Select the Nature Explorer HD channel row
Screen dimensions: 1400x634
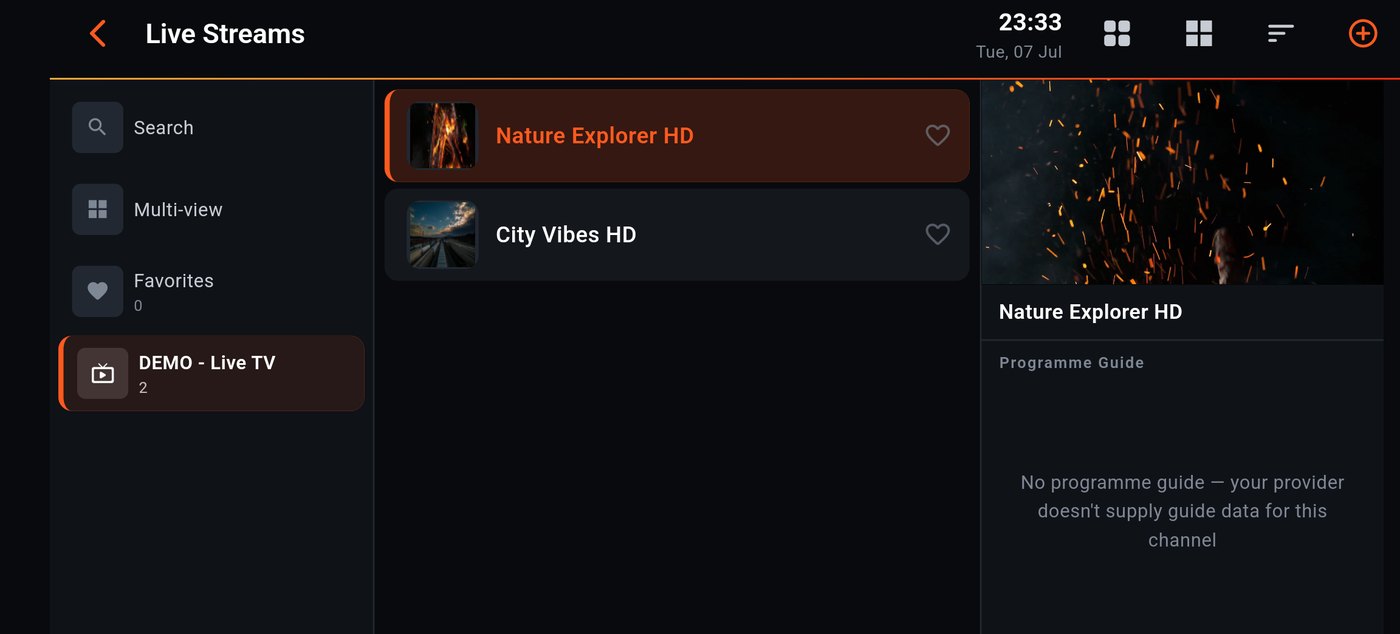click(677, 135)
